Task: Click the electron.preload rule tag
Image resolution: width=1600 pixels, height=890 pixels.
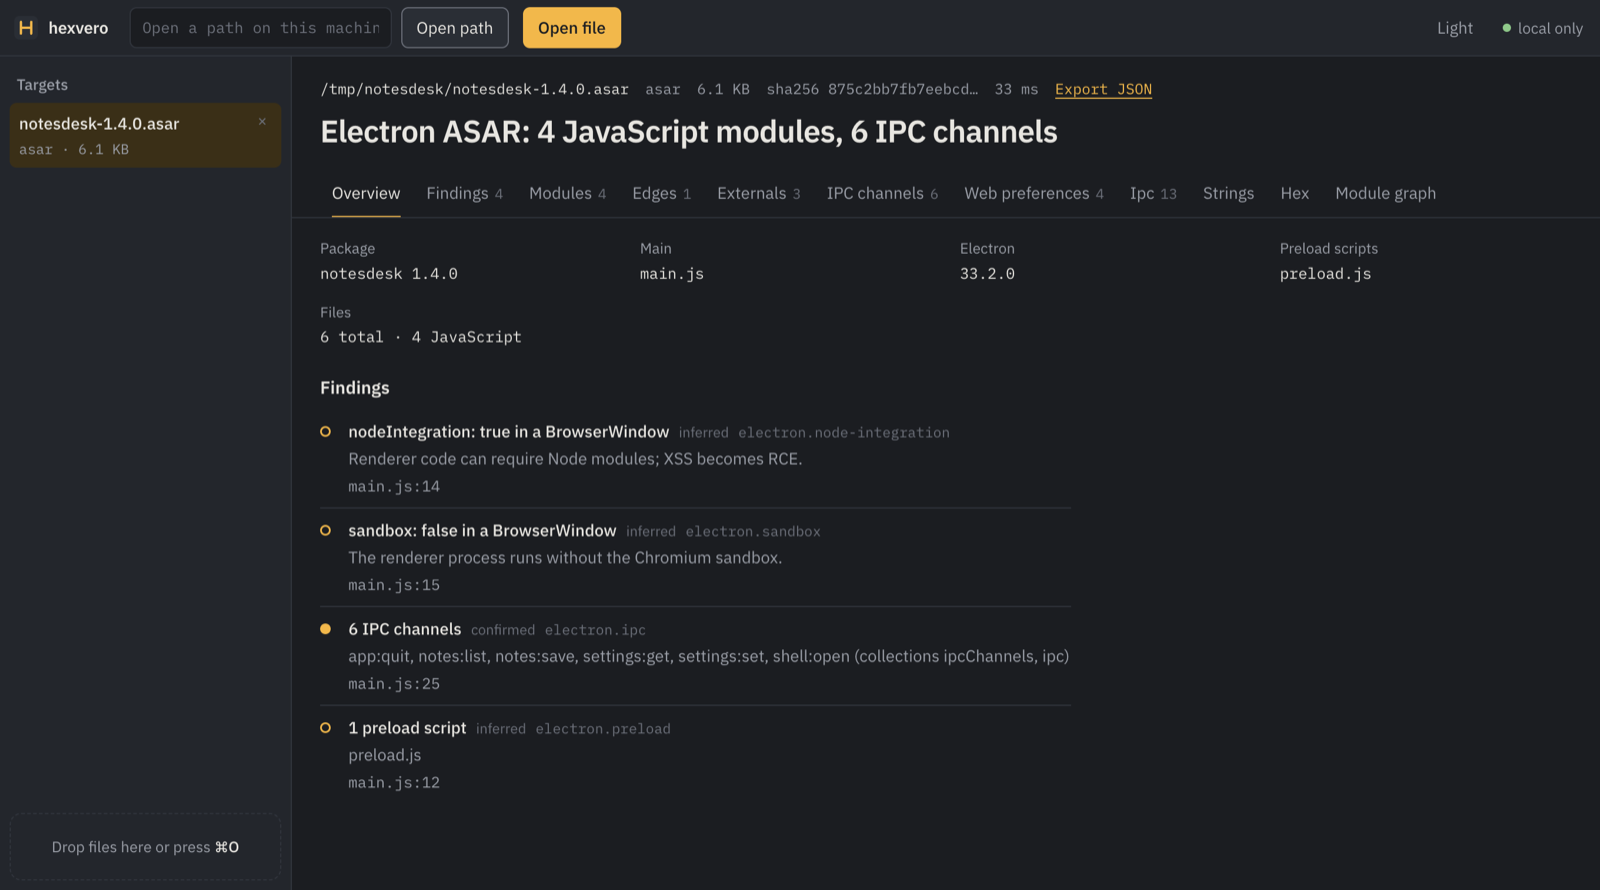Action: (603, 729)
